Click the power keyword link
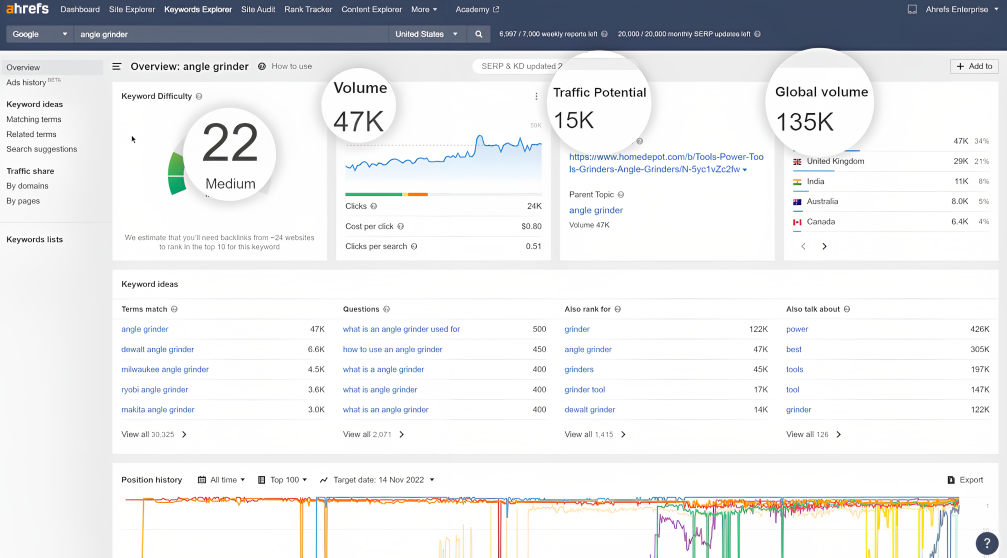 point(797,329)
